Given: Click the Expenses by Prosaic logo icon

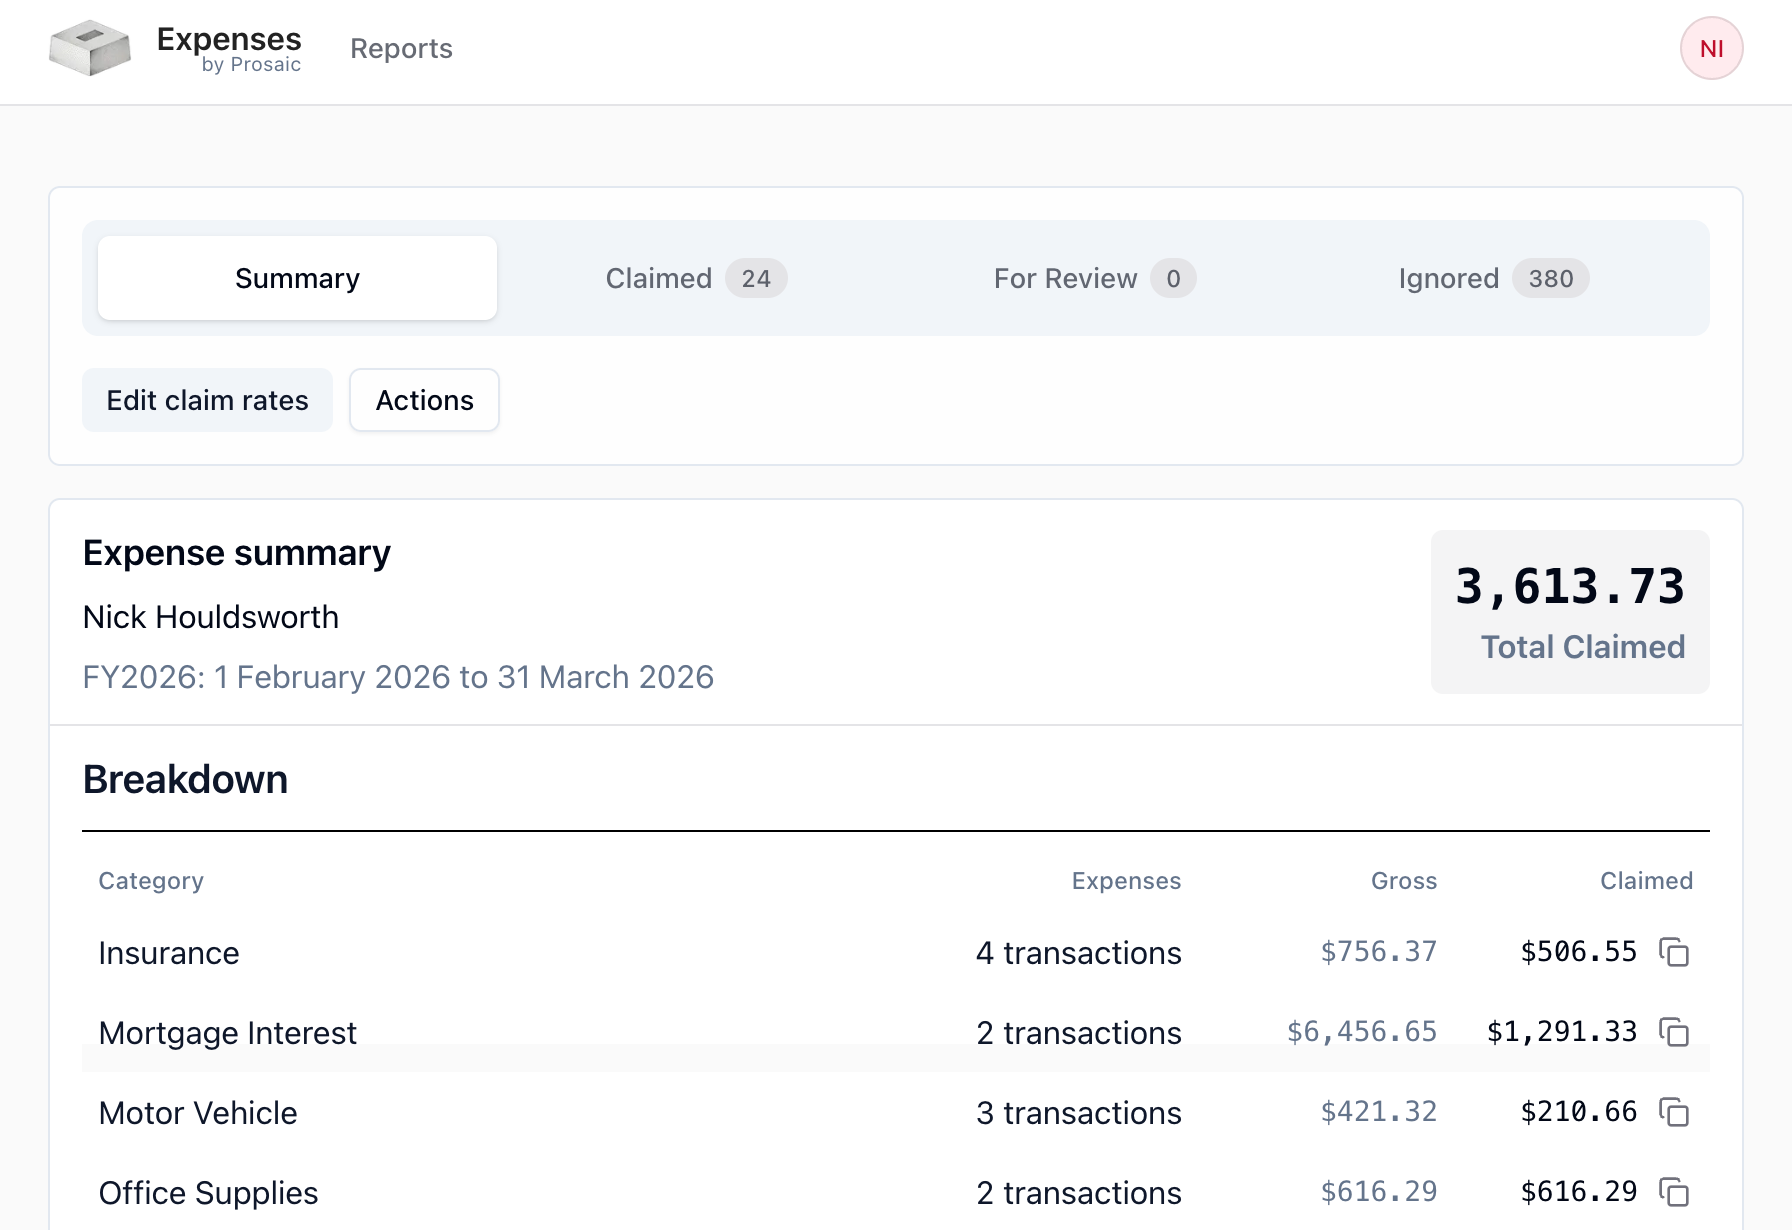Looking at the screenshot, I should (90, 48).
